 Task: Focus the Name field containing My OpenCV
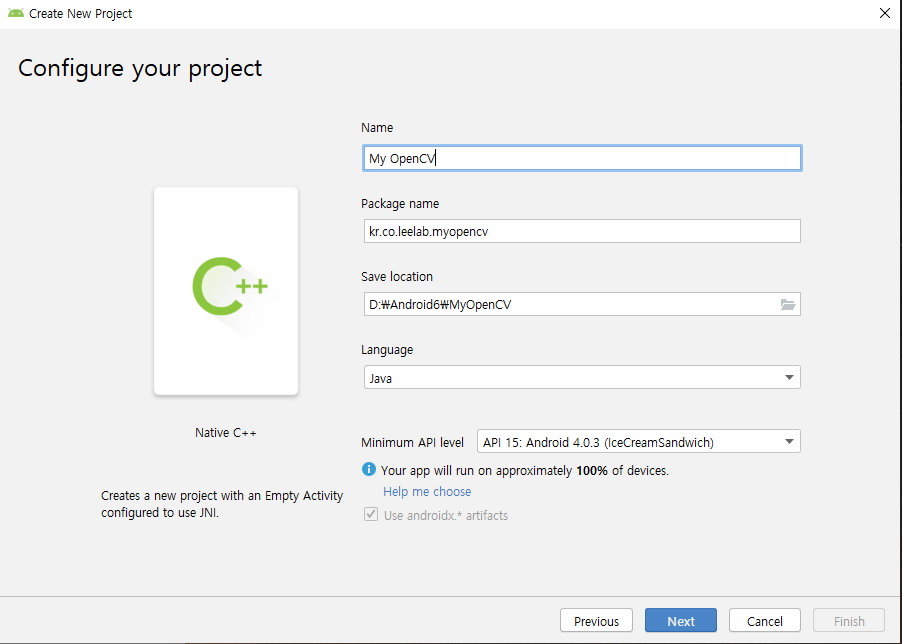coord(580,158)
